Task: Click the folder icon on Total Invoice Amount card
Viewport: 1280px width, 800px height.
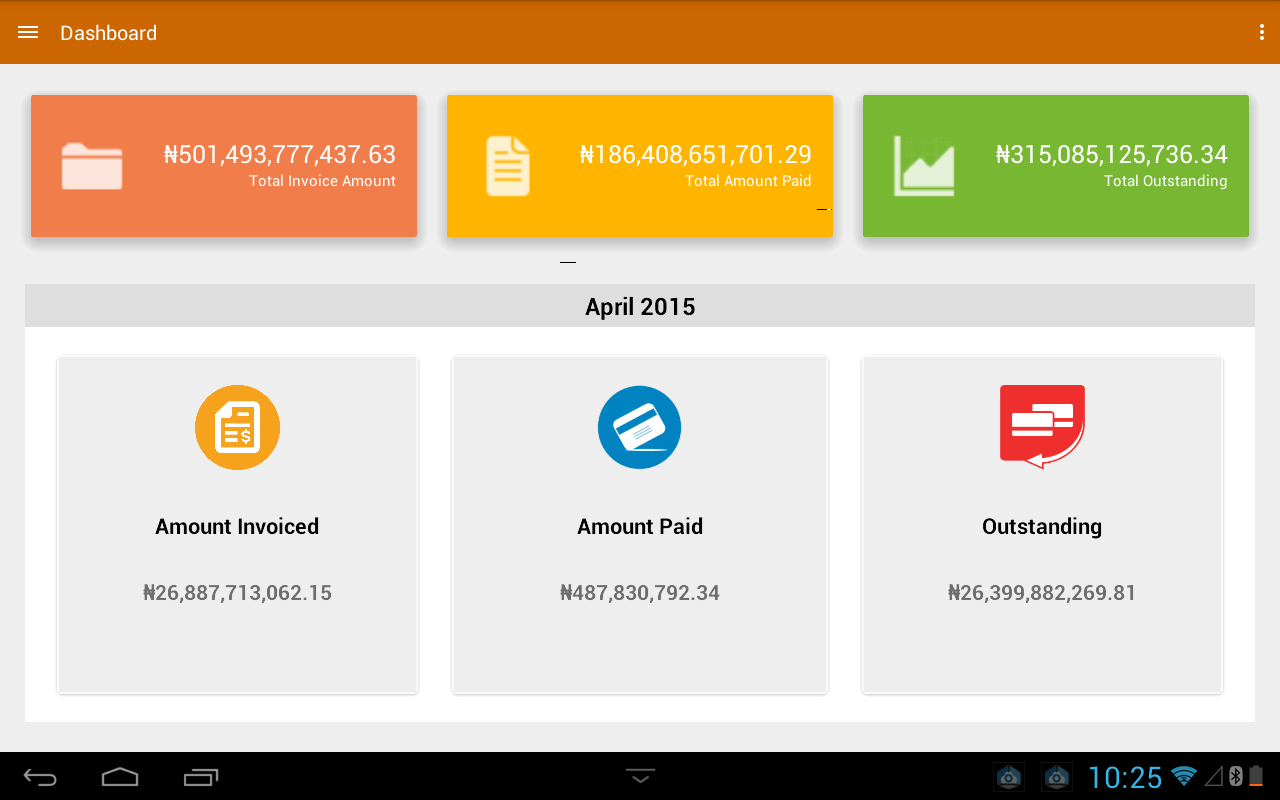Action: click(92, 166)
